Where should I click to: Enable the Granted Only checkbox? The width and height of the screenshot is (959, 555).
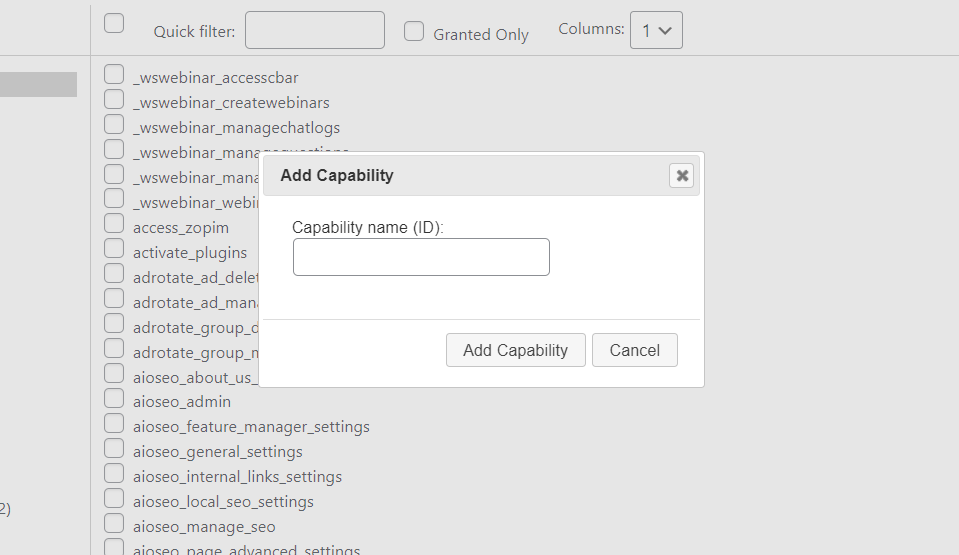414,32
